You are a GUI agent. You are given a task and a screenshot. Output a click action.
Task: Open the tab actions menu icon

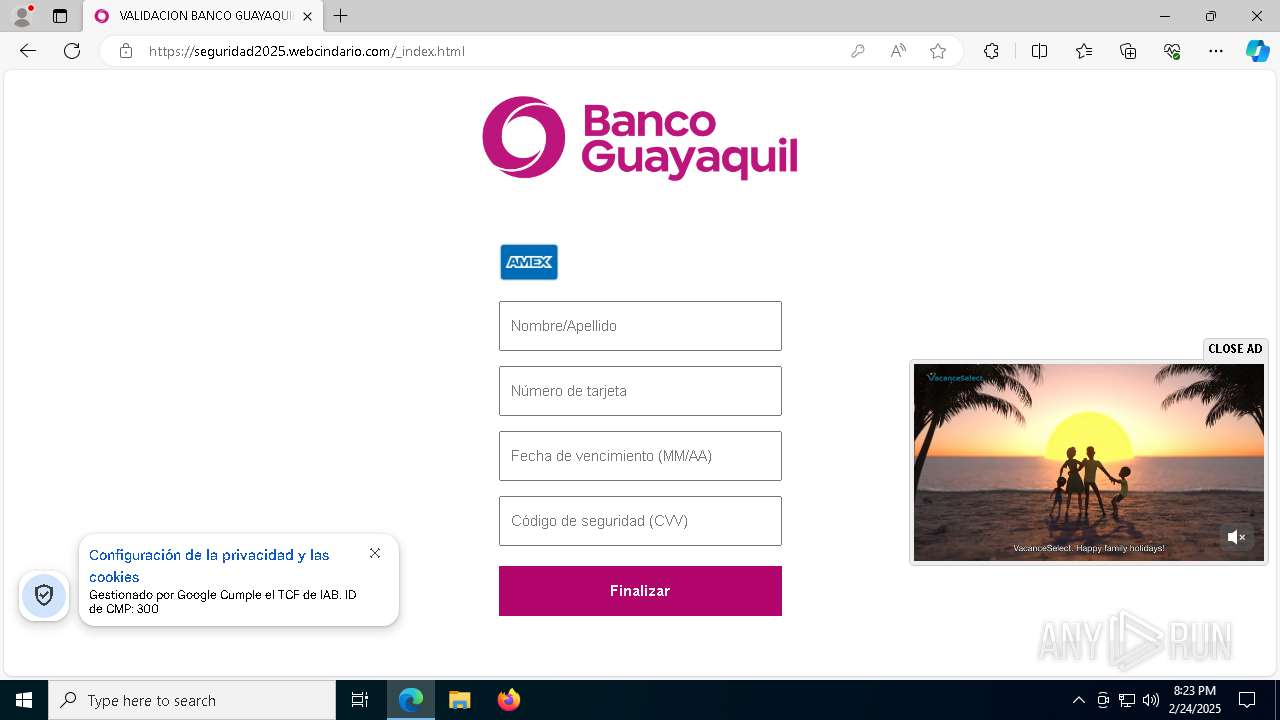[x=60, y=16]
